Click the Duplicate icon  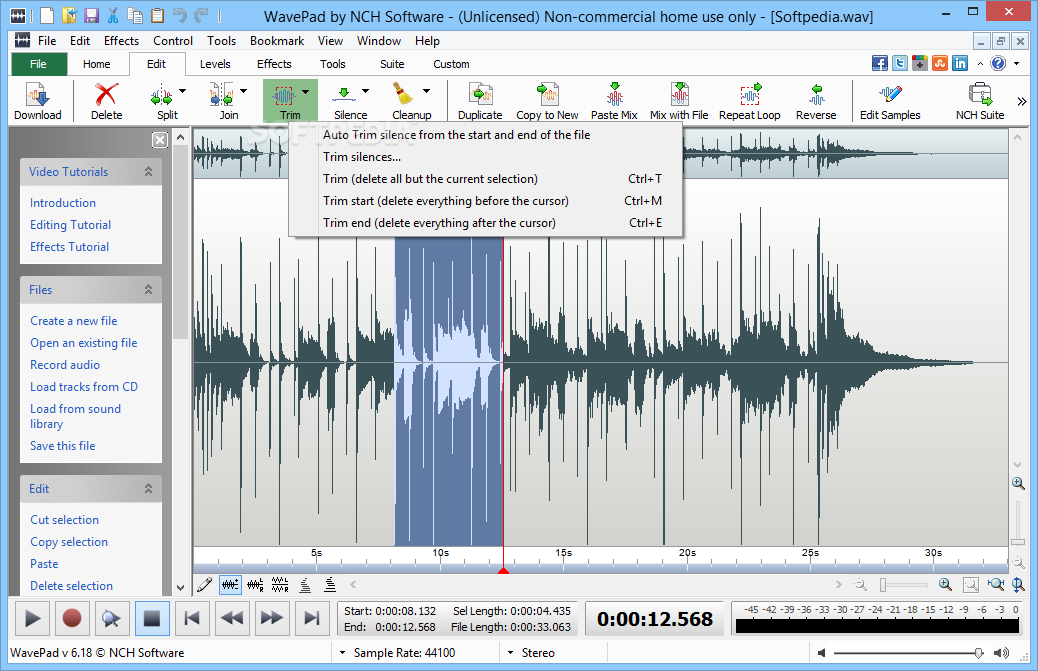481,95
